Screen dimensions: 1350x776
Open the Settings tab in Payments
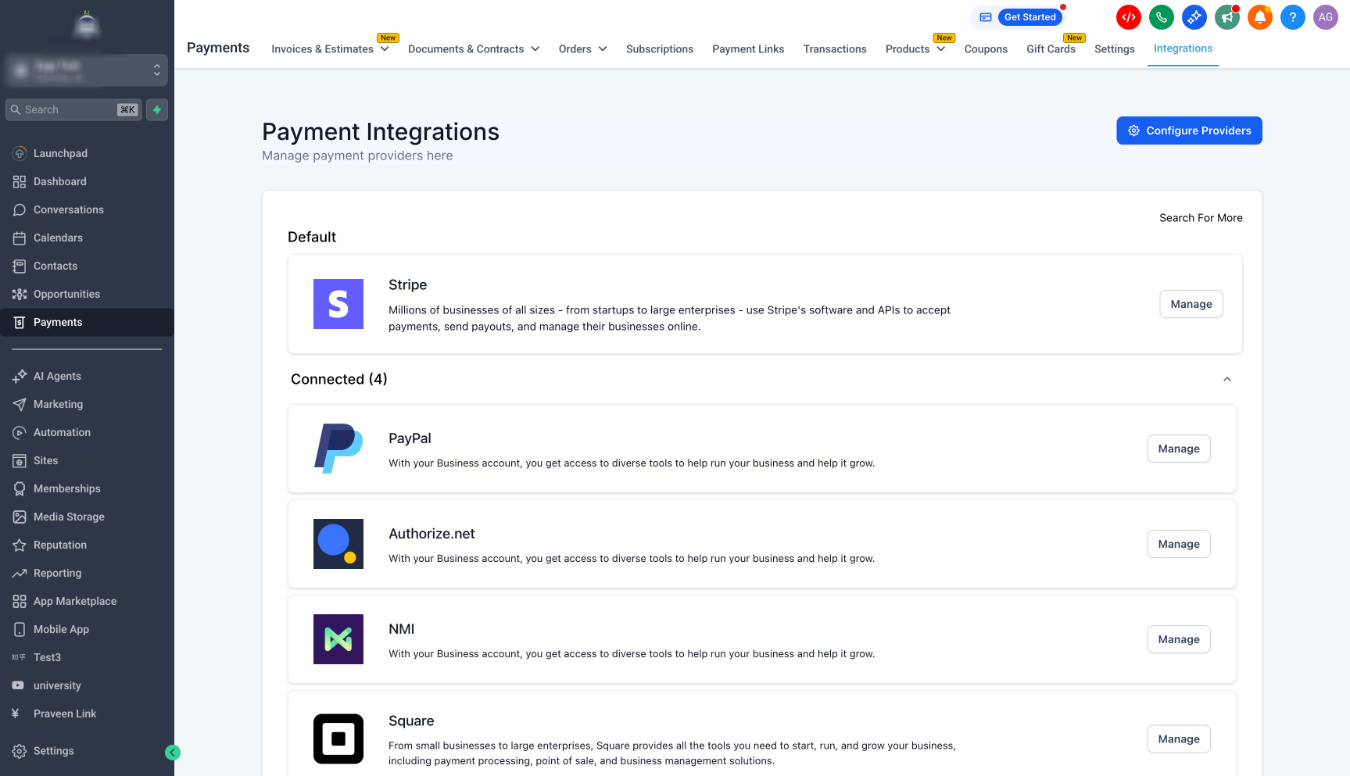point(1114,49)
